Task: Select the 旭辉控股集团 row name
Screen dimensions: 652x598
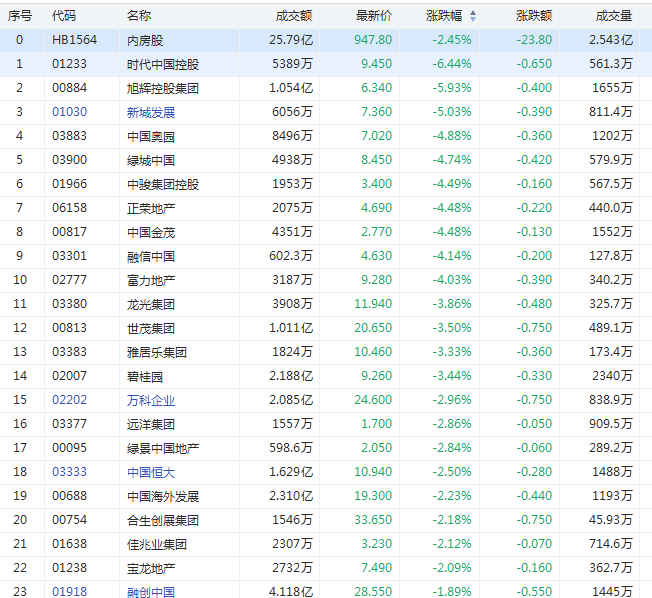Action: tap(163, 88)
